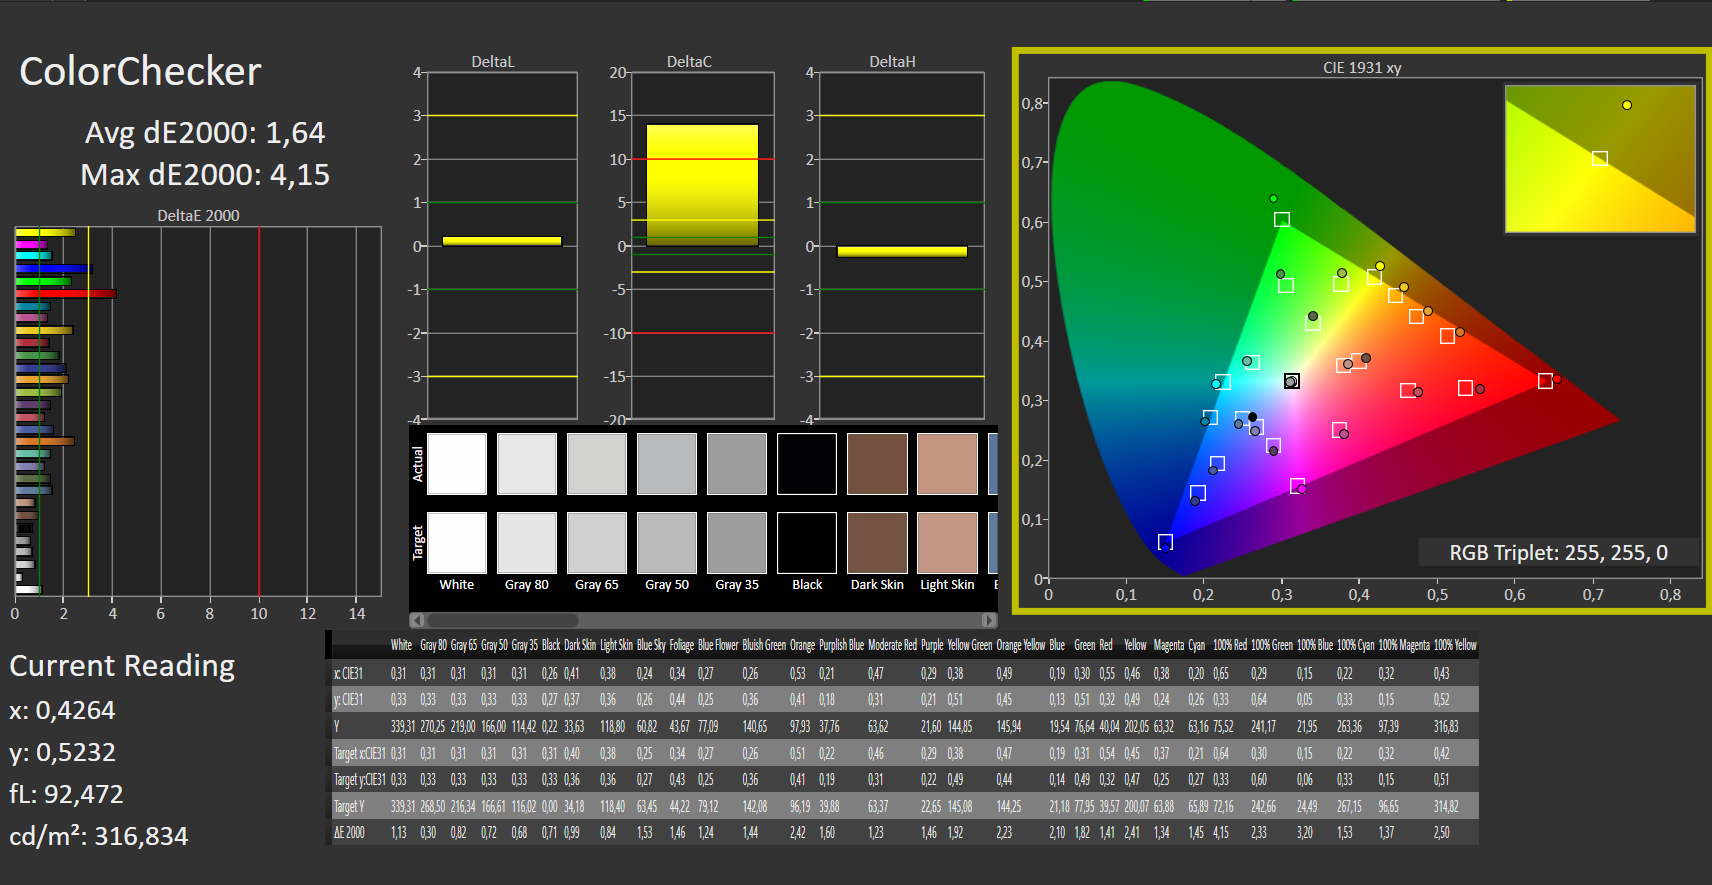The image size is (1712, 885).
Task: Select the Actual Black swatch
Action: (807, 464)
